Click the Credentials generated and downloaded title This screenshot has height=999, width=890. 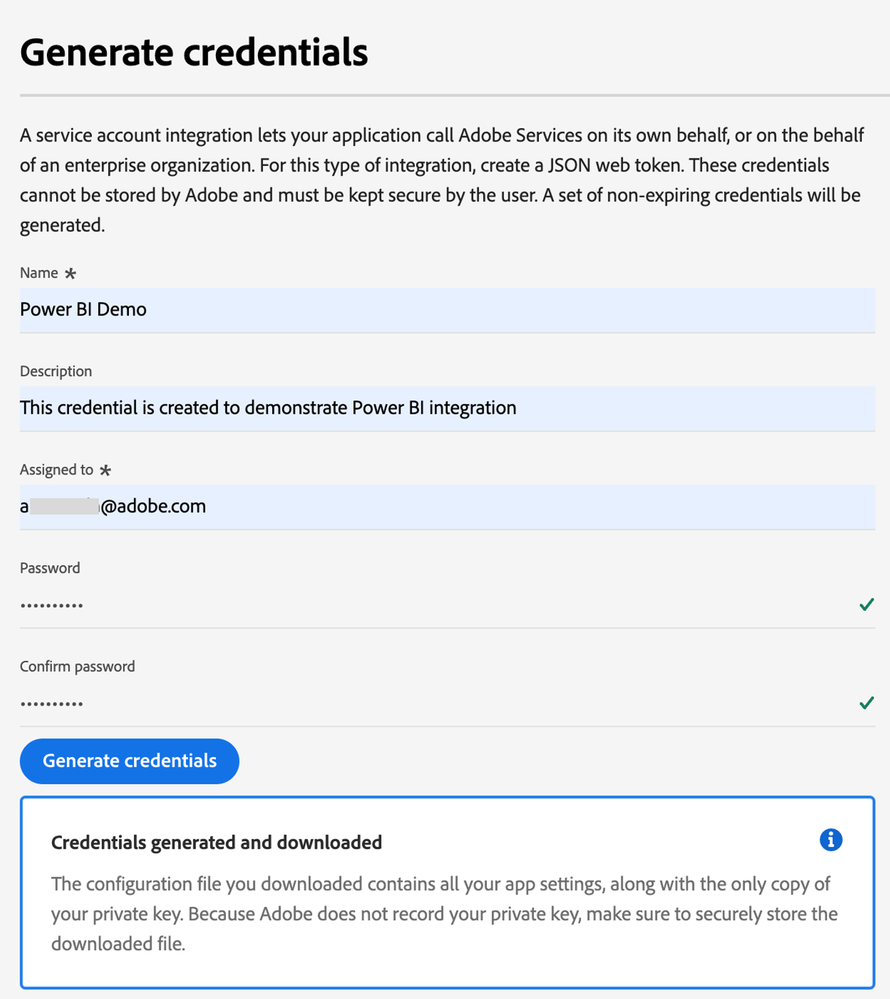[x=216, y=843]
